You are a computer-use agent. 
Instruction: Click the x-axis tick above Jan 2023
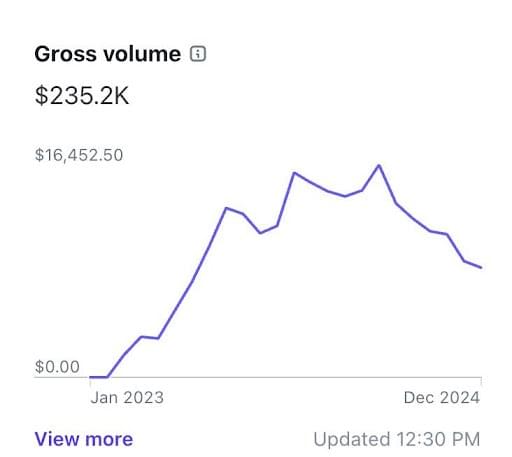pyautogui.click(x=90, y=382)
